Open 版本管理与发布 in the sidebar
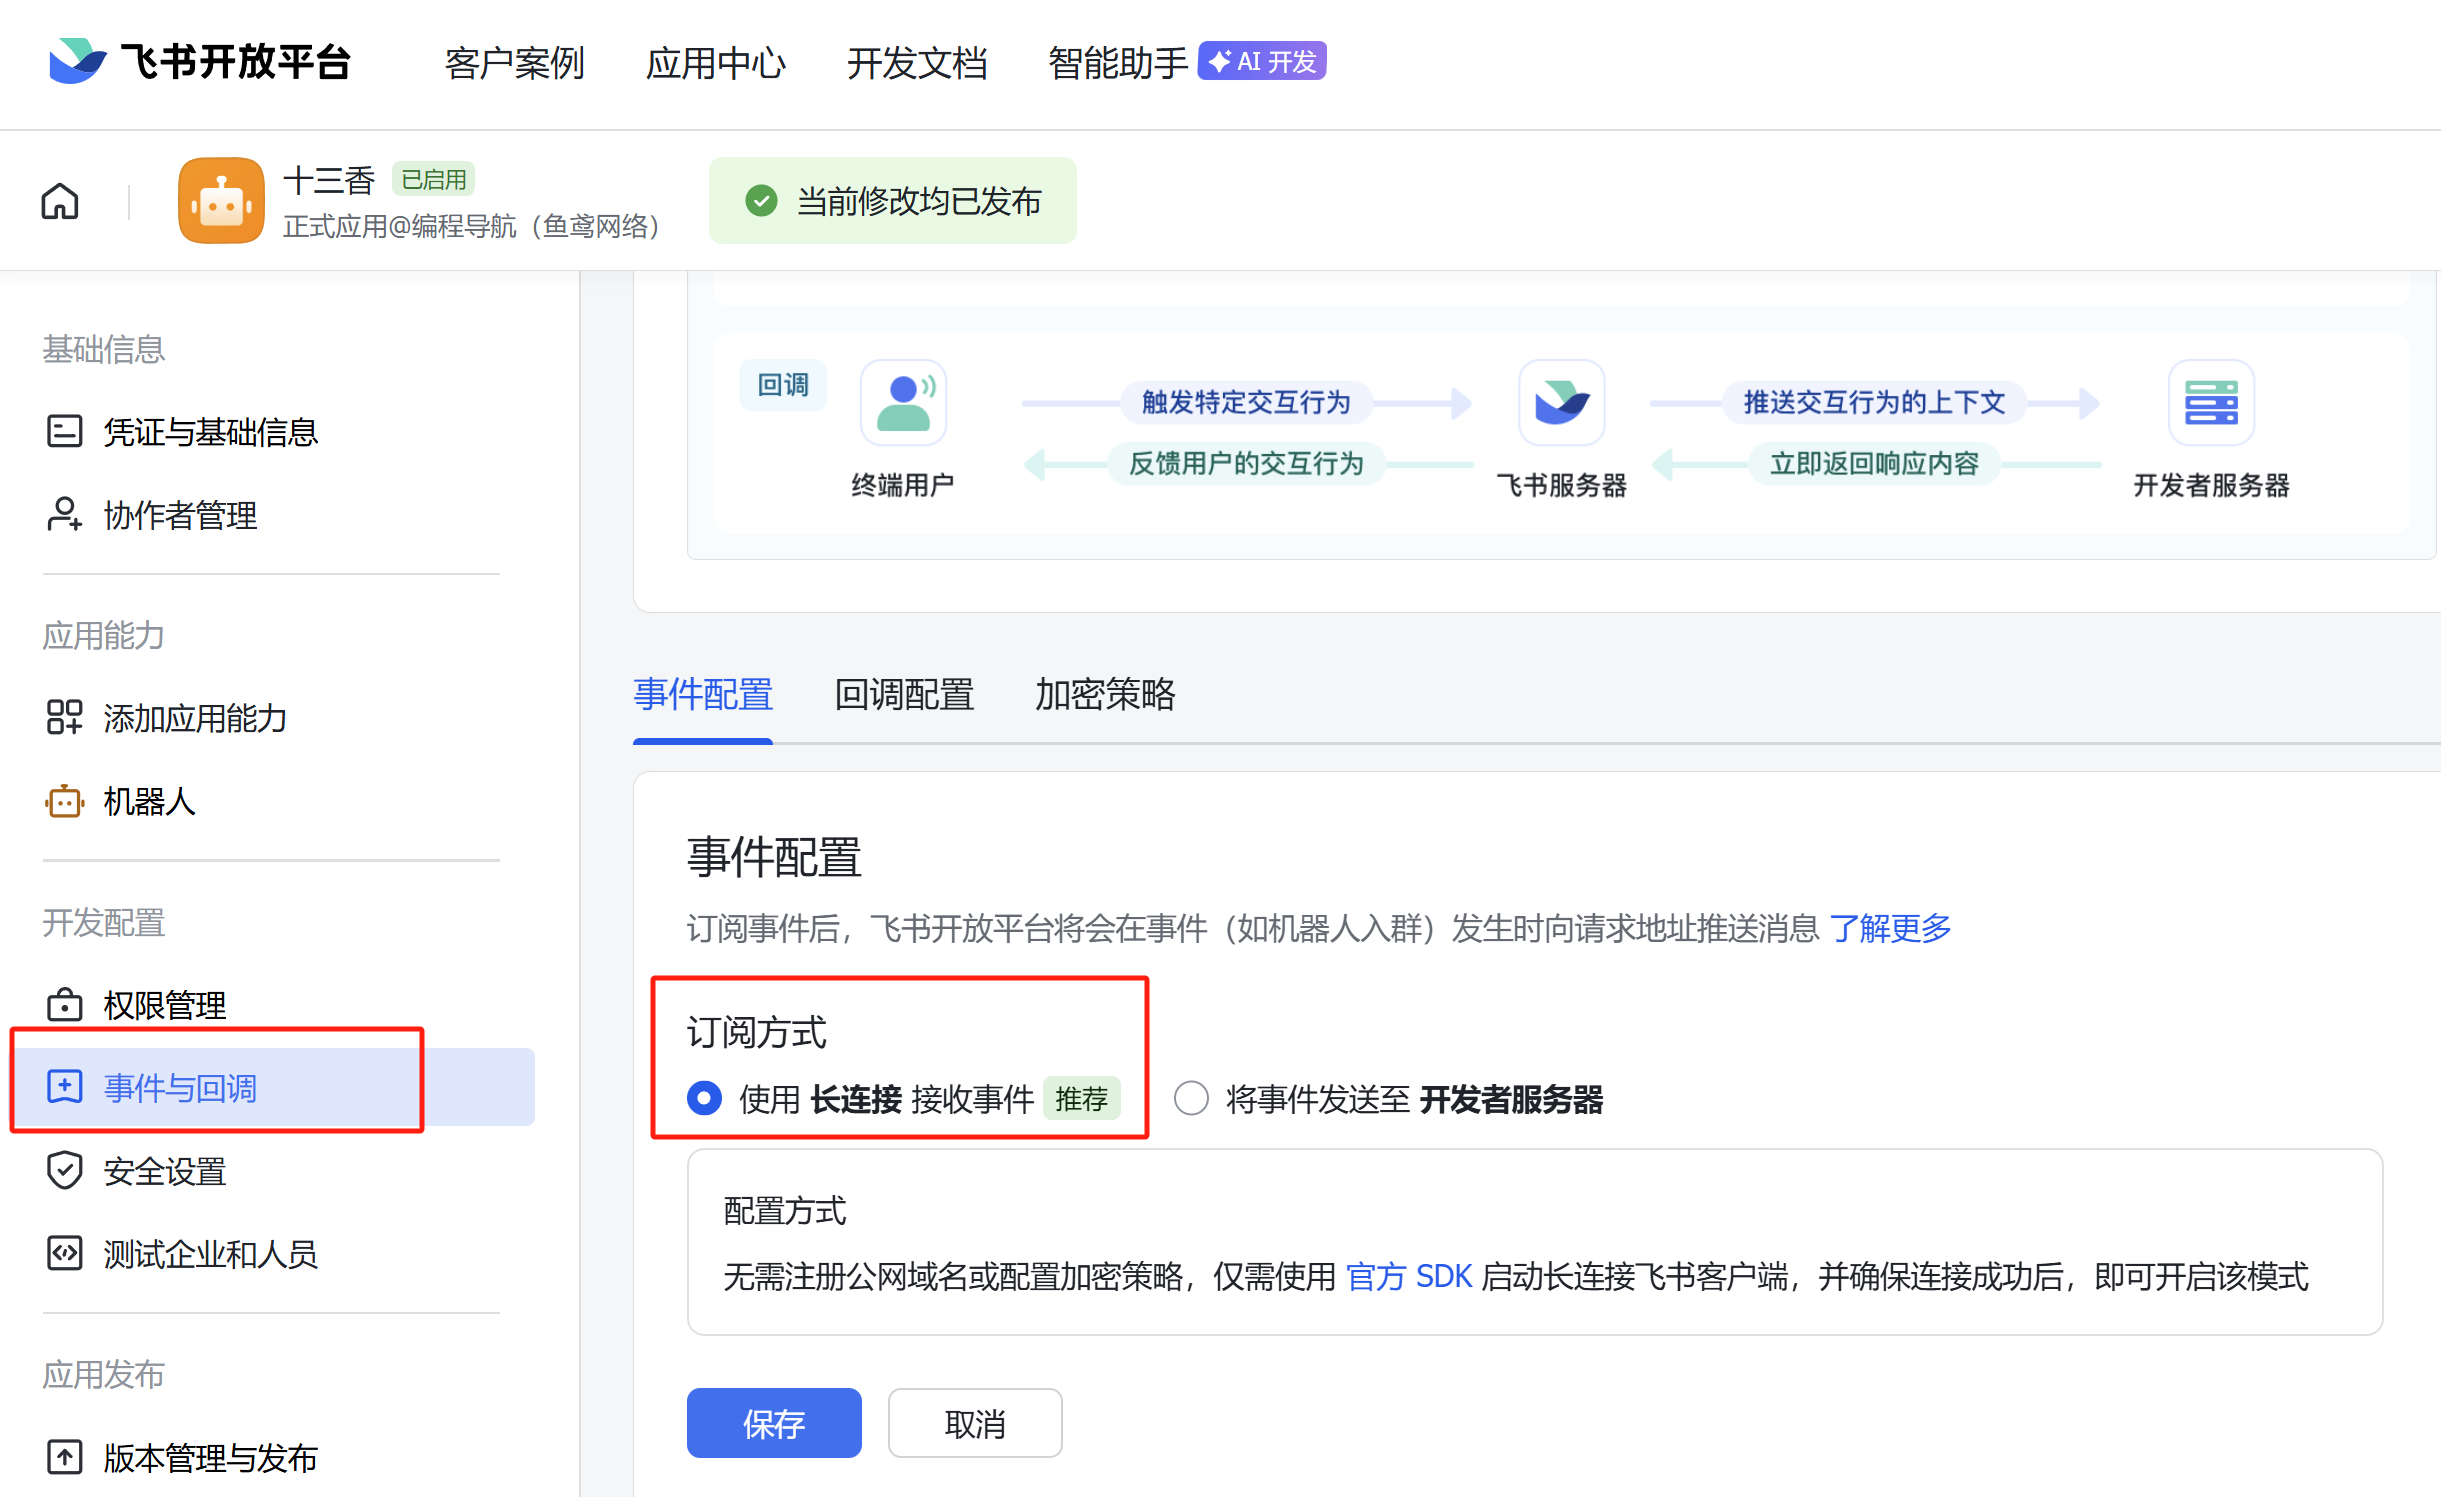 210,1458
